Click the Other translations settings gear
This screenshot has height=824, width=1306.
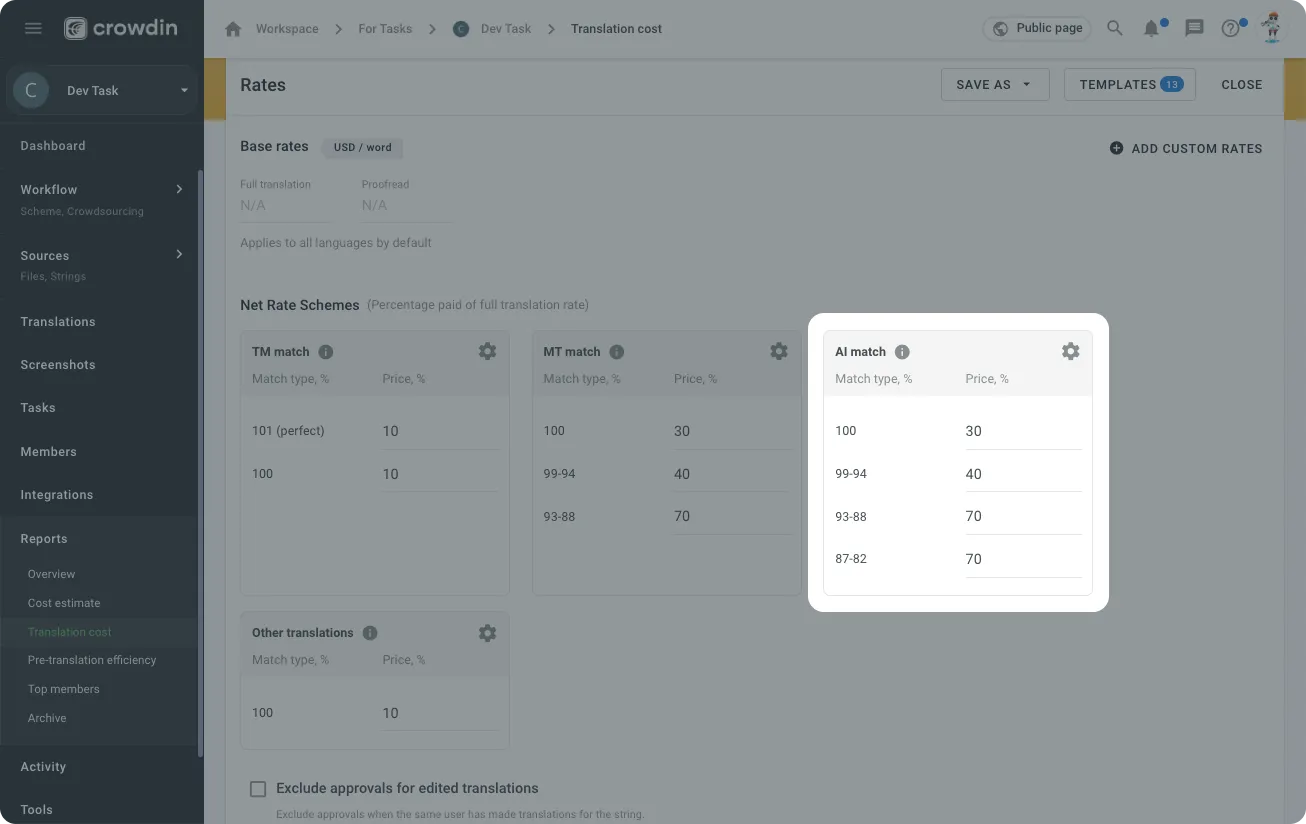487,633
